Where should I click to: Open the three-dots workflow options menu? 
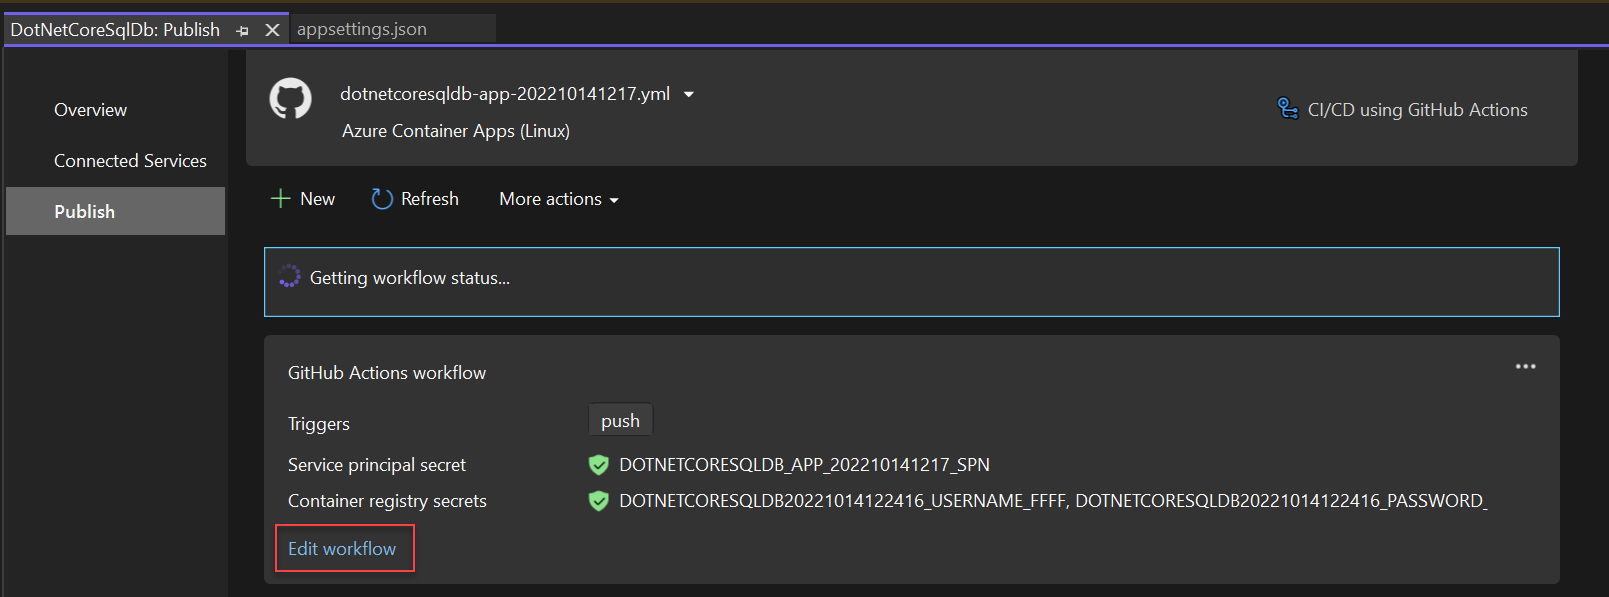pos(1525,367)
